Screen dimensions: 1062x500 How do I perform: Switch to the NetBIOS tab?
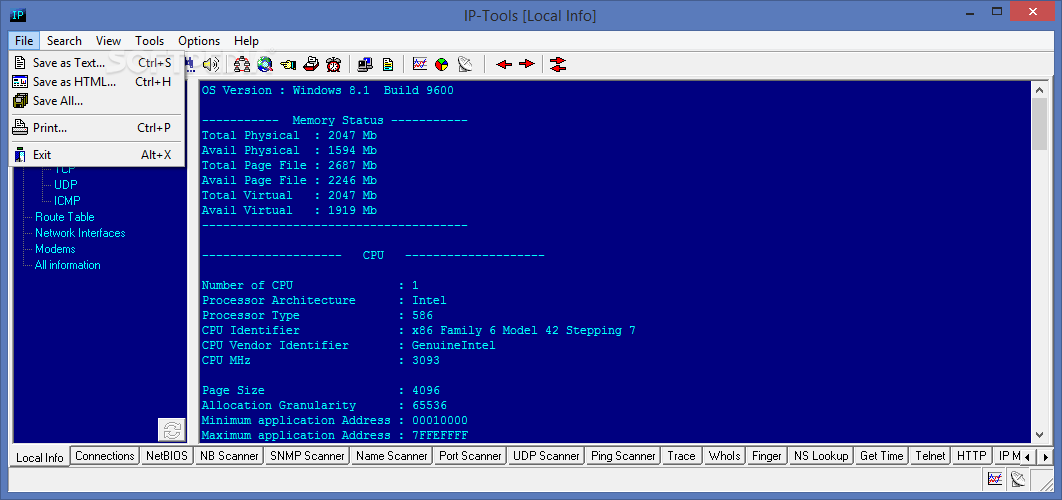click(167, 456)
